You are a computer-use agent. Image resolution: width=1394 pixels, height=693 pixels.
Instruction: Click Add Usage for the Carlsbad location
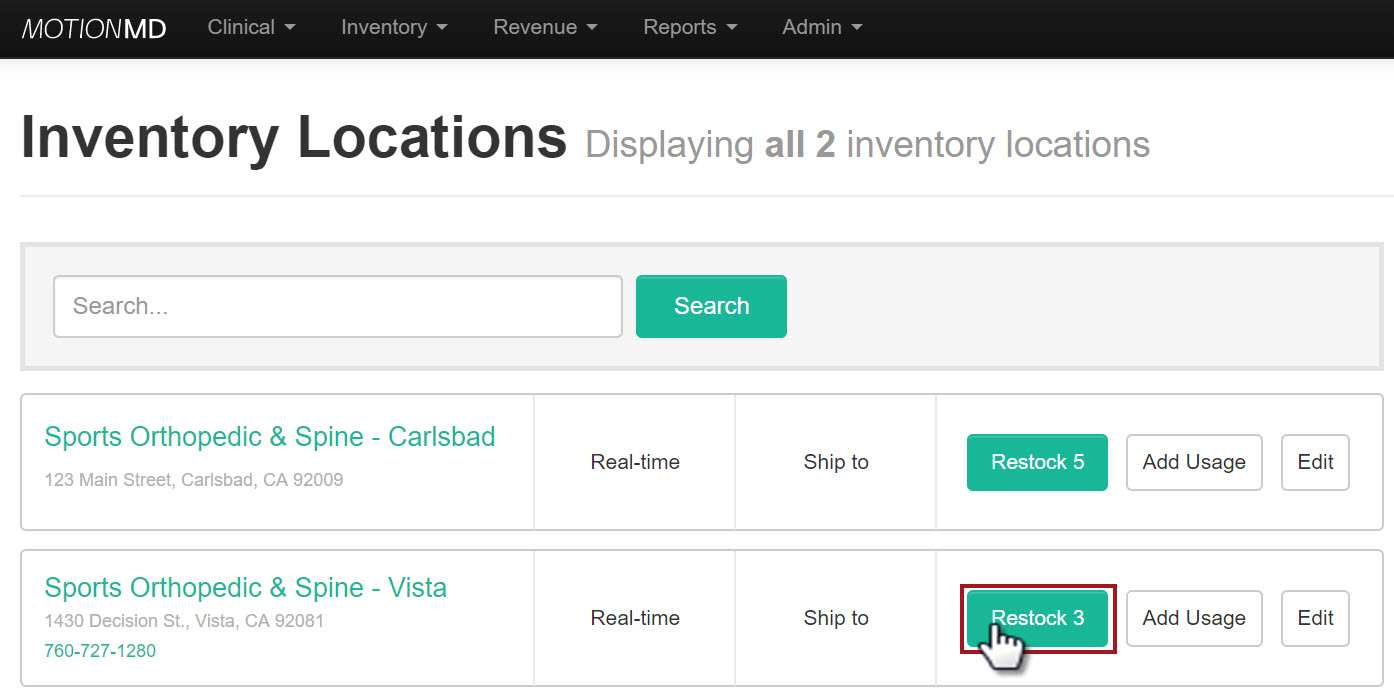[x=1194, y=462]
